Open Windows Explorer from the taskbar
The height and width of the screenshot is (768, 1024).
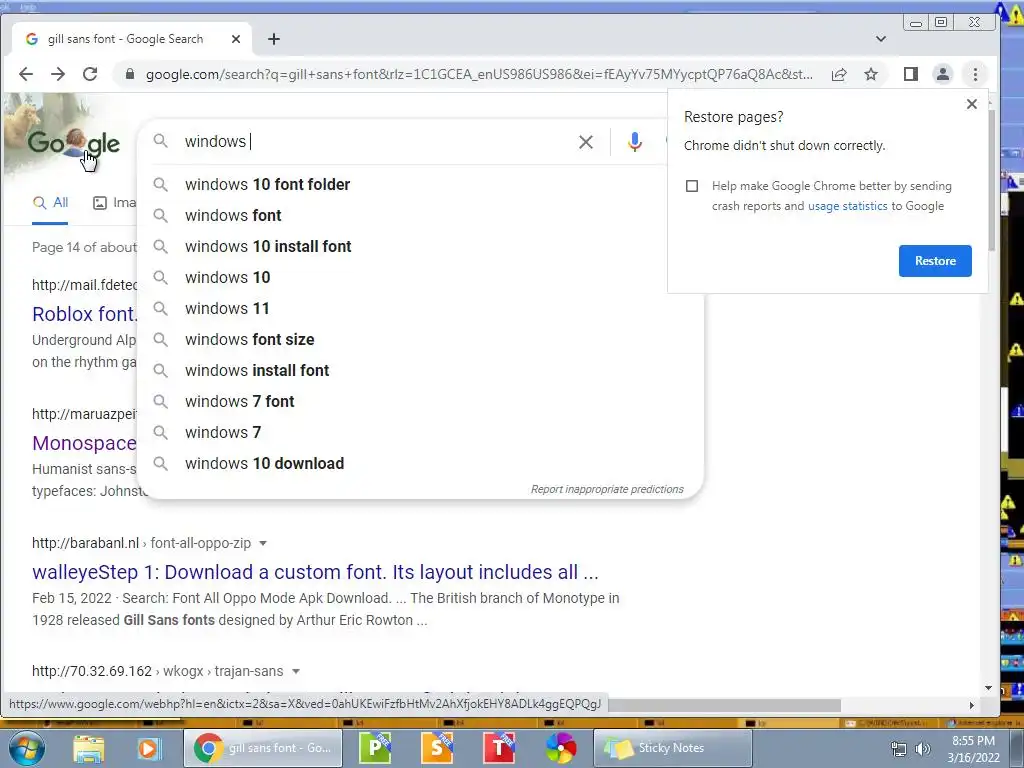[x=88, y=748]
